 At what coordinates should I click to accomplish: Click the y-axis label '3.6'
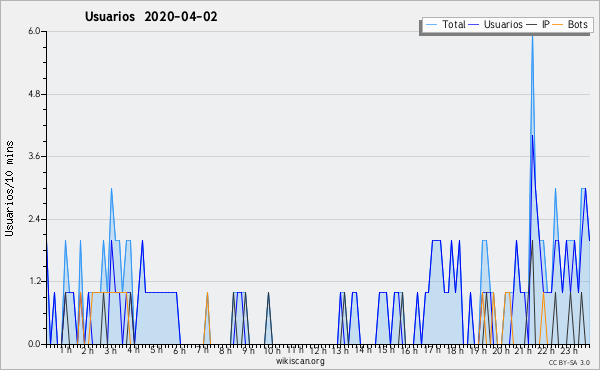(x=34, y=156)
